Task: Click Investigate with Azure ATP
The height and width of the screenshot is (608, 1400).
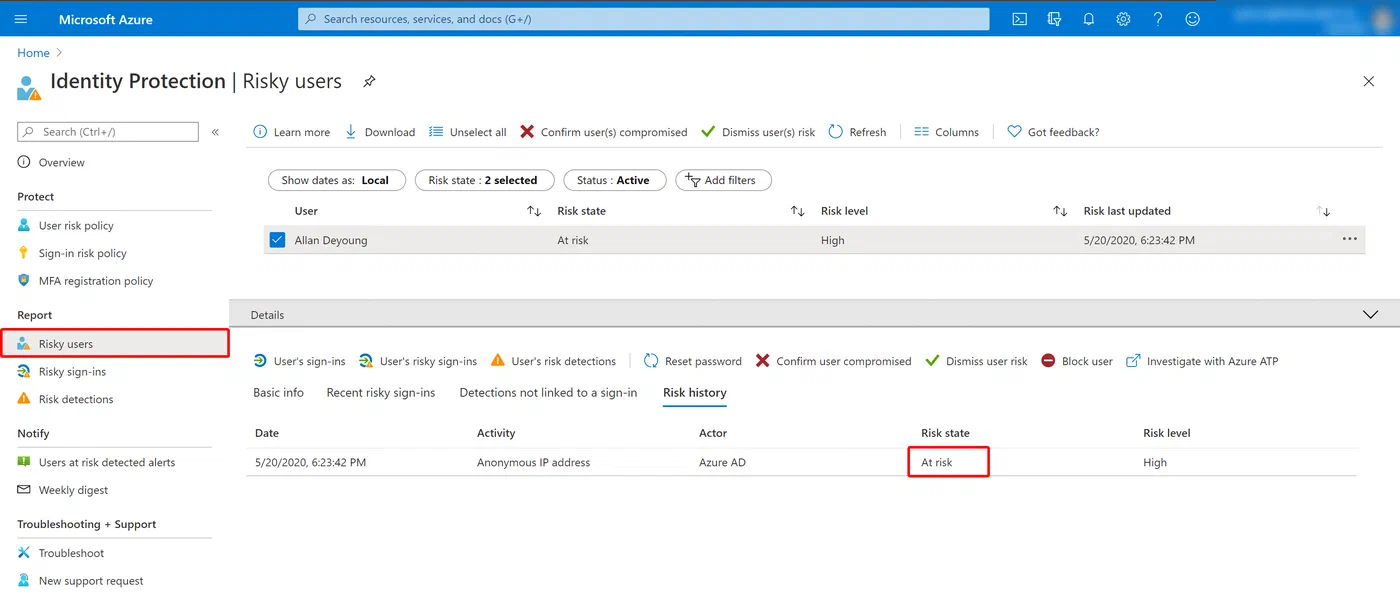Action: (1202, 361)
